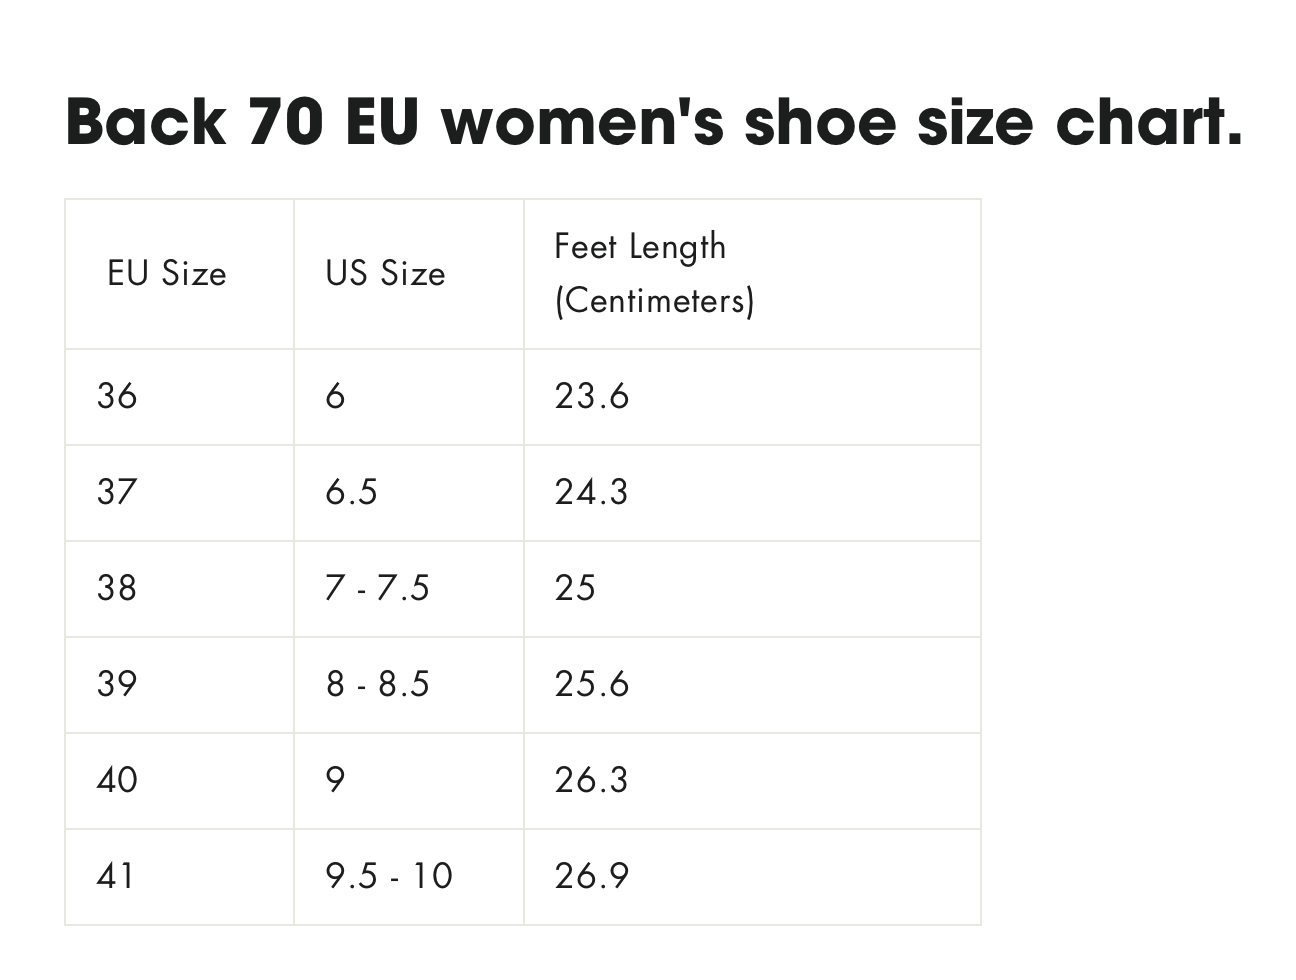Viewport: 1296px width, 980px height.
Task: Click the US size 8 - 8.5 cell
Action: point(377,684)
